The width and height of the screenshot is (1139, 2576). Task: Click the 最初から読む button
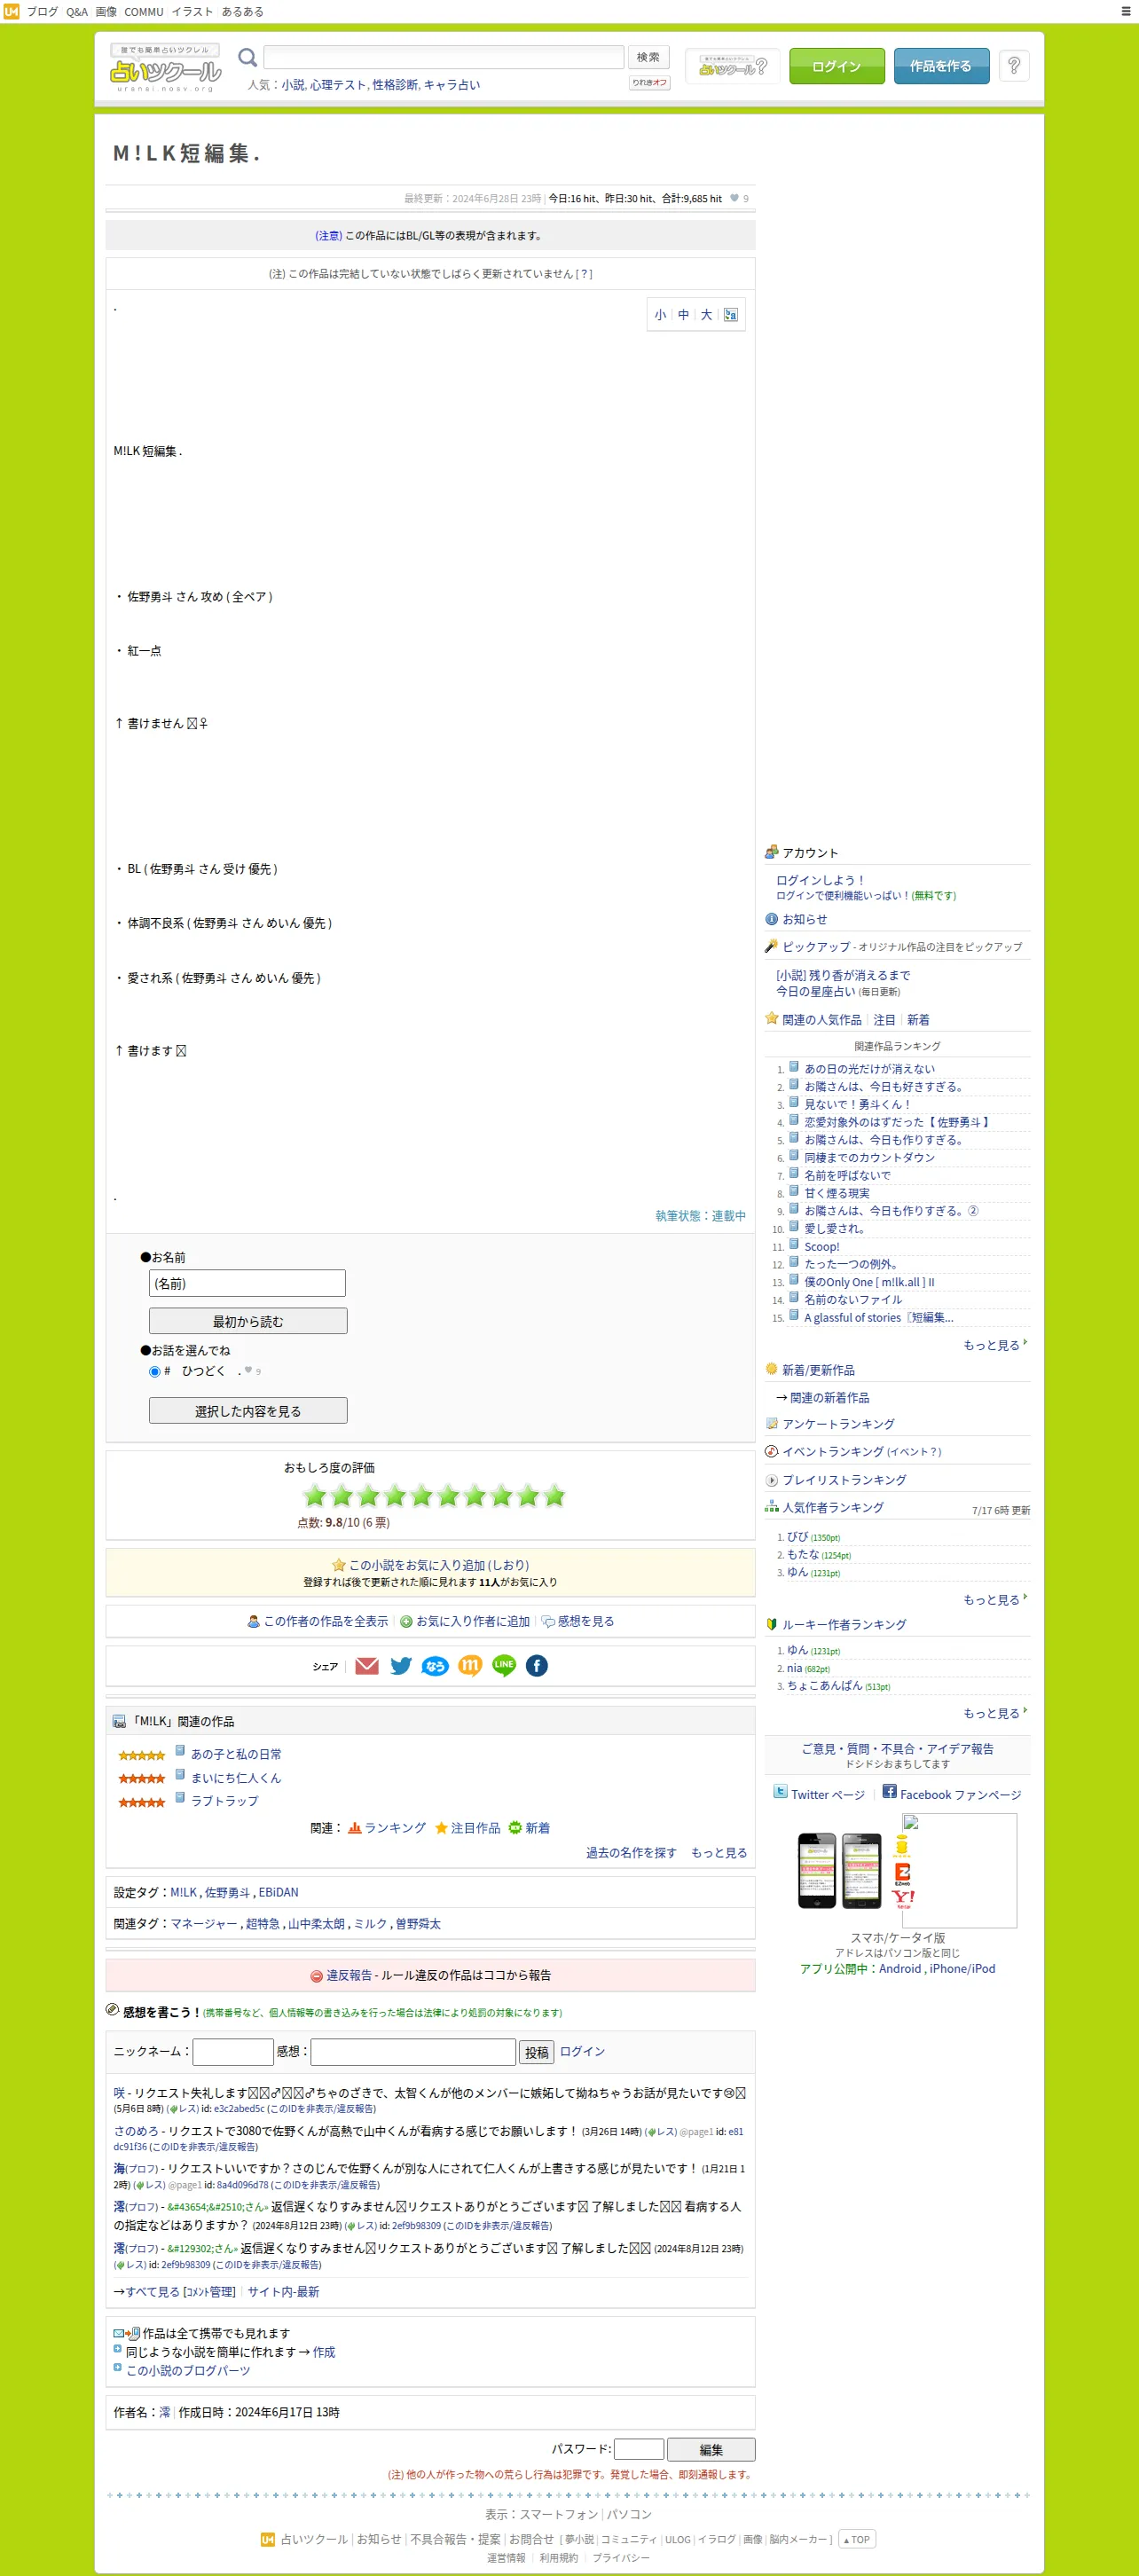248,1321
